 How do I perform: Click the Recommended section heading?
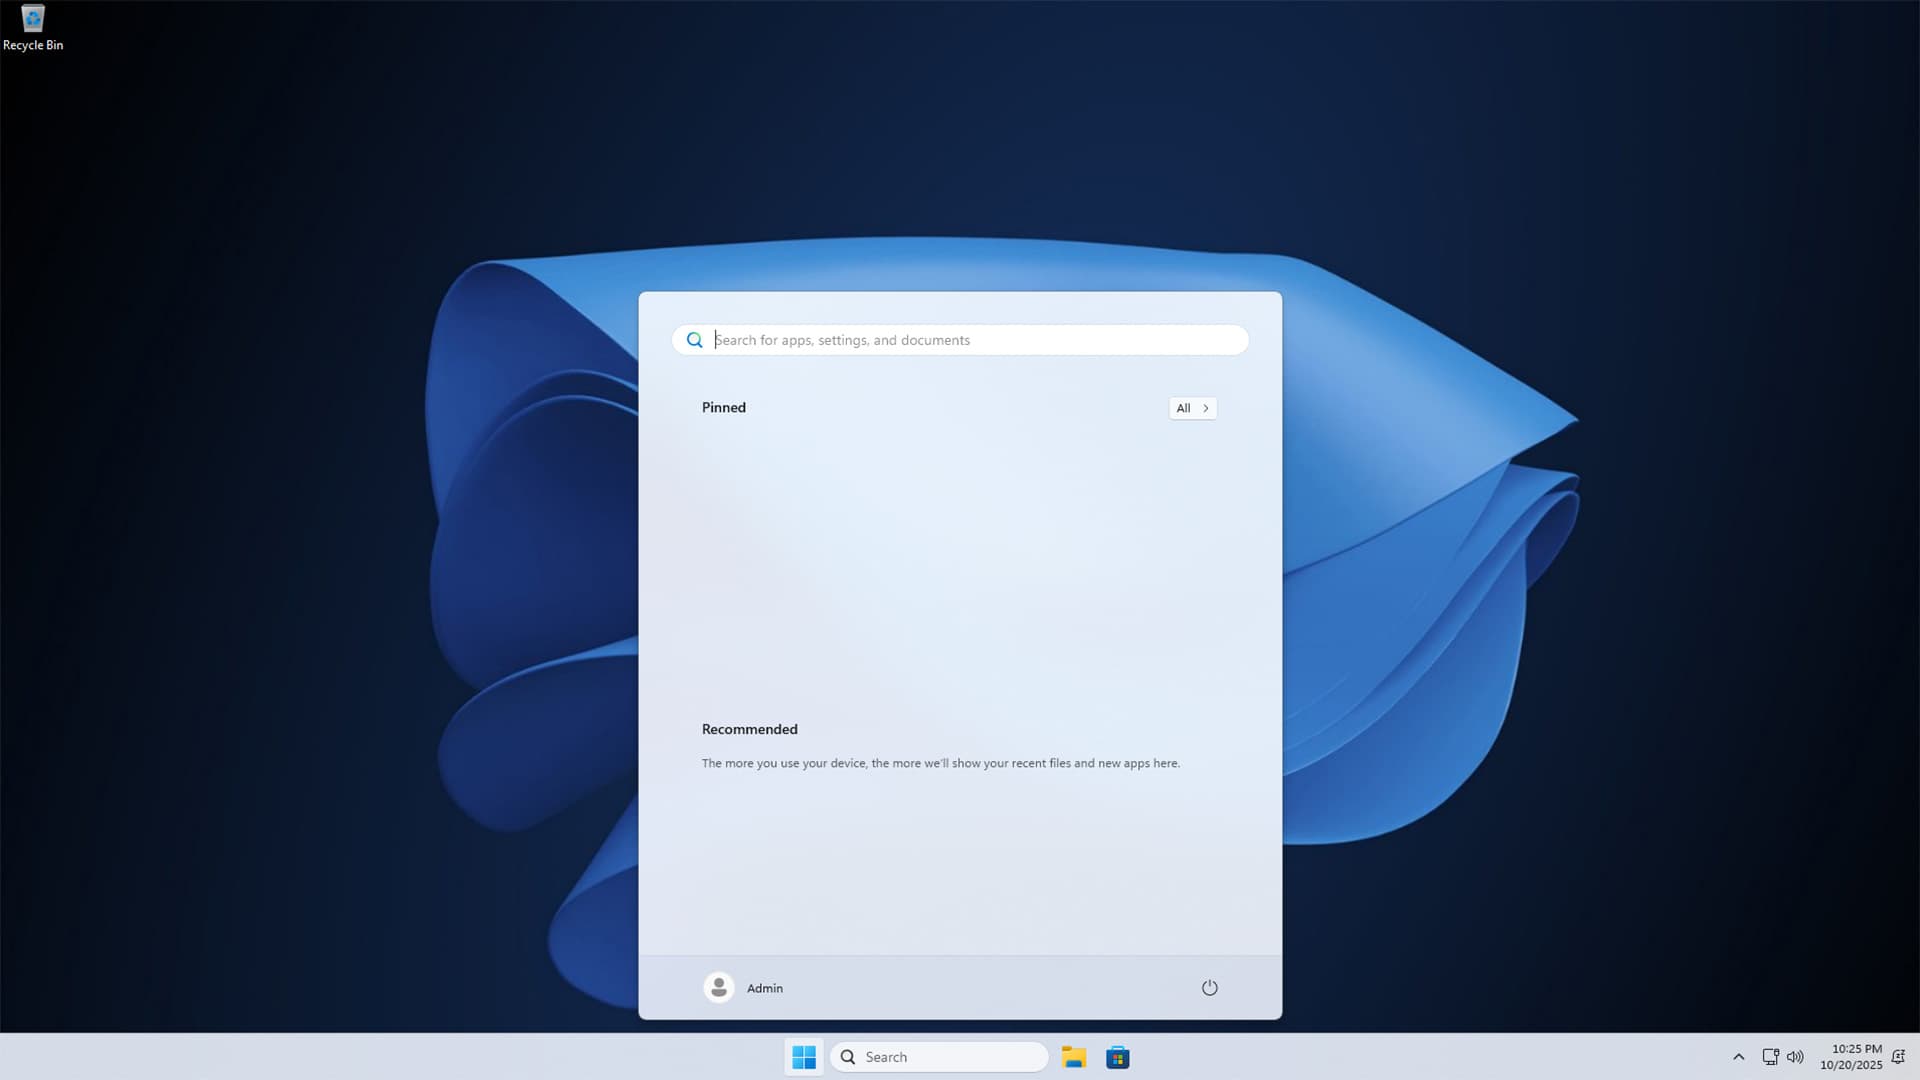749,729
